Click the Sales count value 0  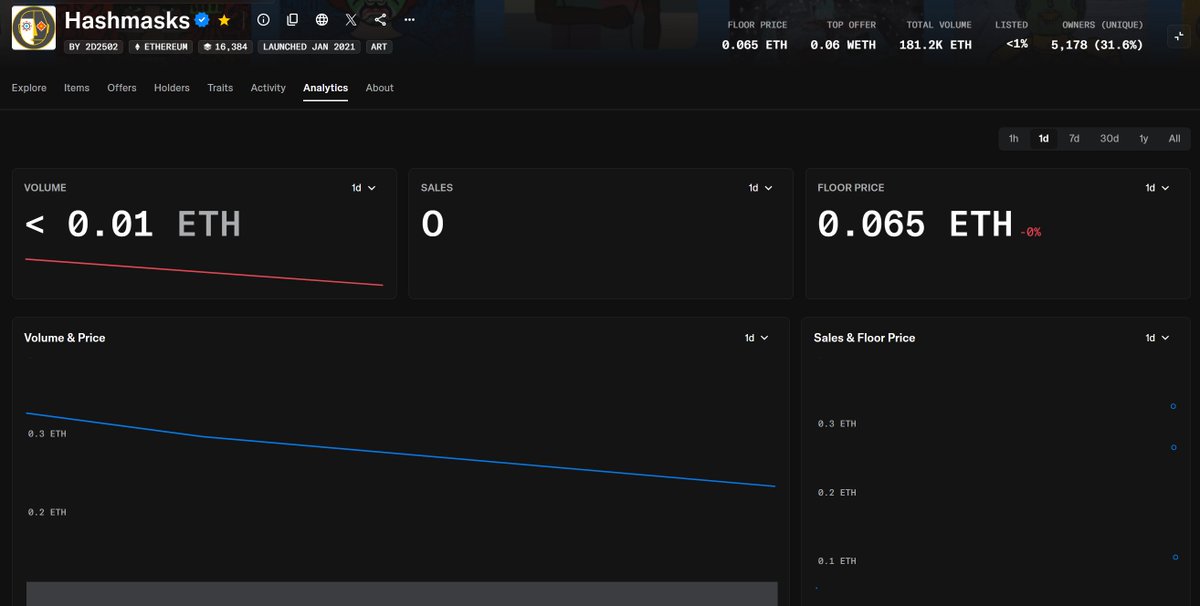[x=432, y=225]
